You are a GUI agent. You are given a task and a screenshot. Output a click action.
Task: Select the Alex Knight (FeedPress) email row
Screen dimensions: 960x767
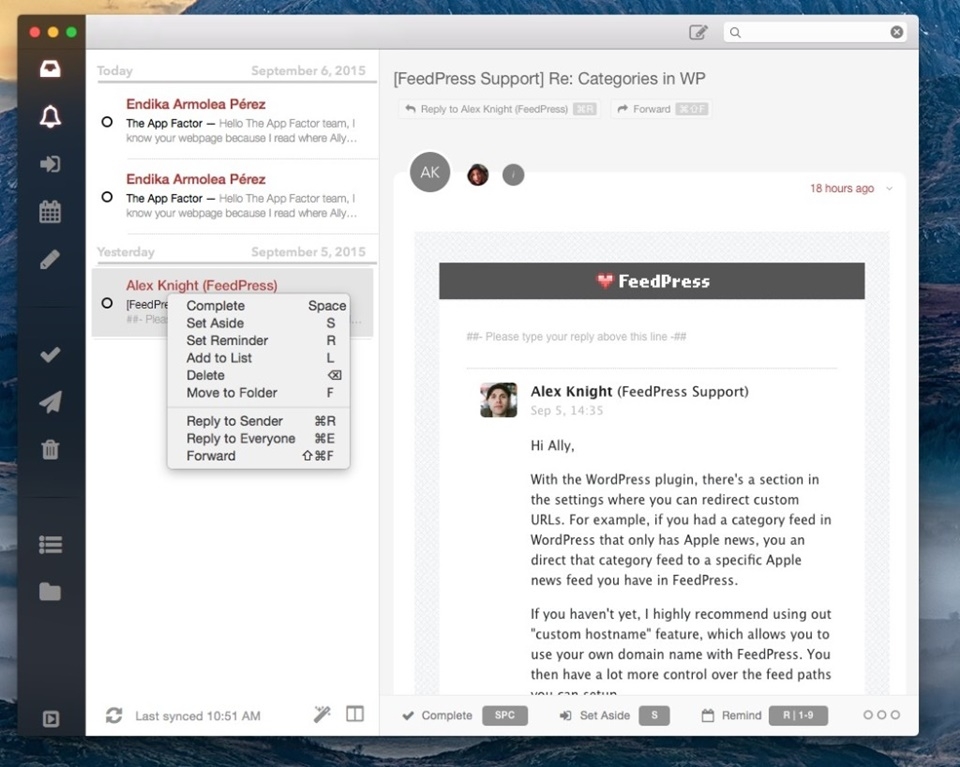[x=233, y=302]
